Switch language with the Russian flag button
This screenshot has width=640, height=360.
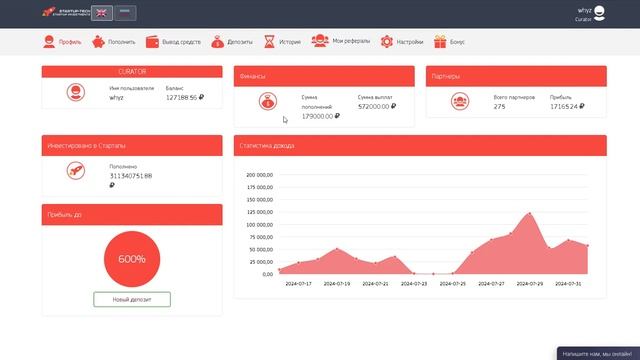point(125,13)
